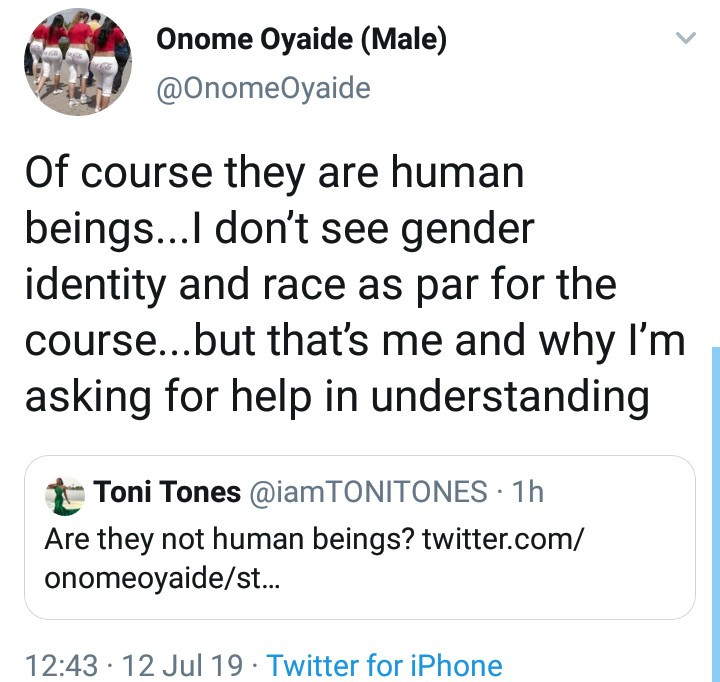Expand the tweet options chevron menu
Image resolution: width=720 pixels, height=682 pixels.
click(x=685, y=39)
